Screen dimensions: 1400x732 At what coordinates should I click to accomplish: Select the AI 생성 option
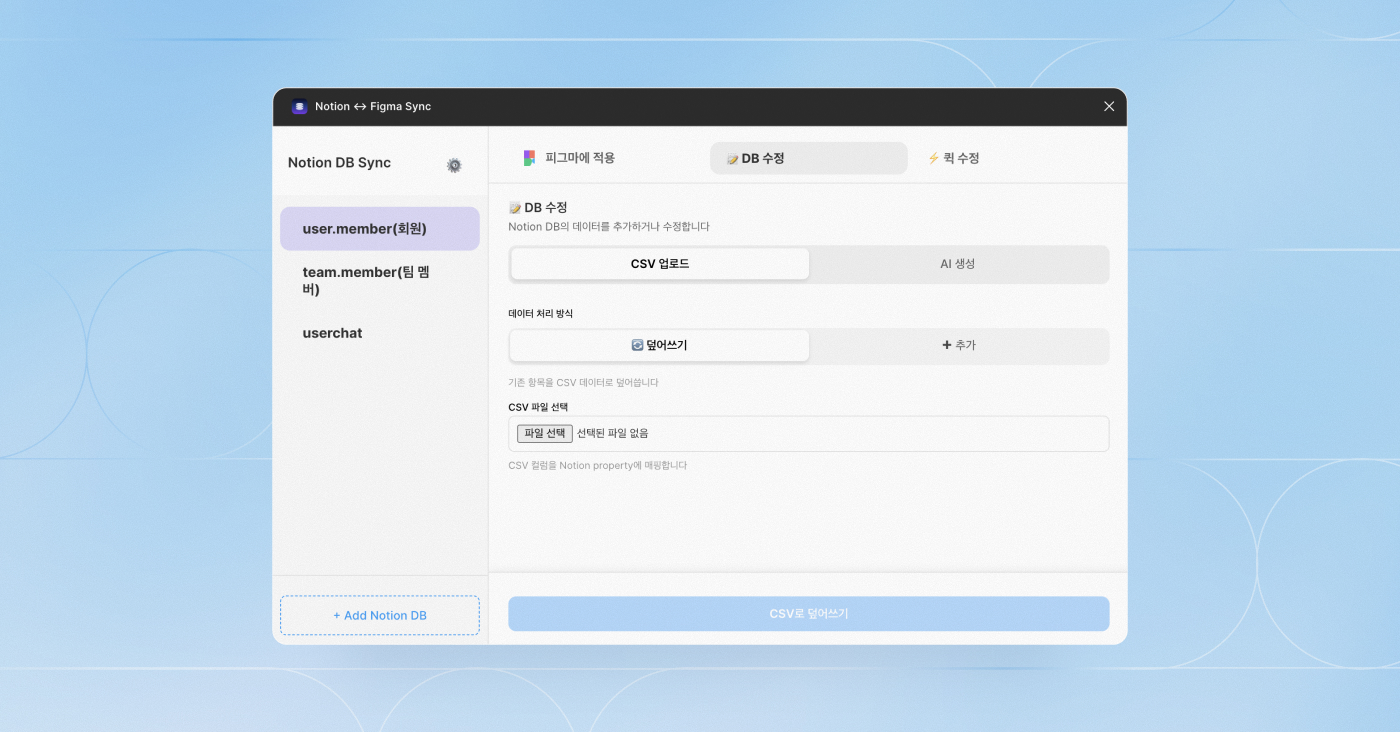pyautogui.click(x=959, y=264)
